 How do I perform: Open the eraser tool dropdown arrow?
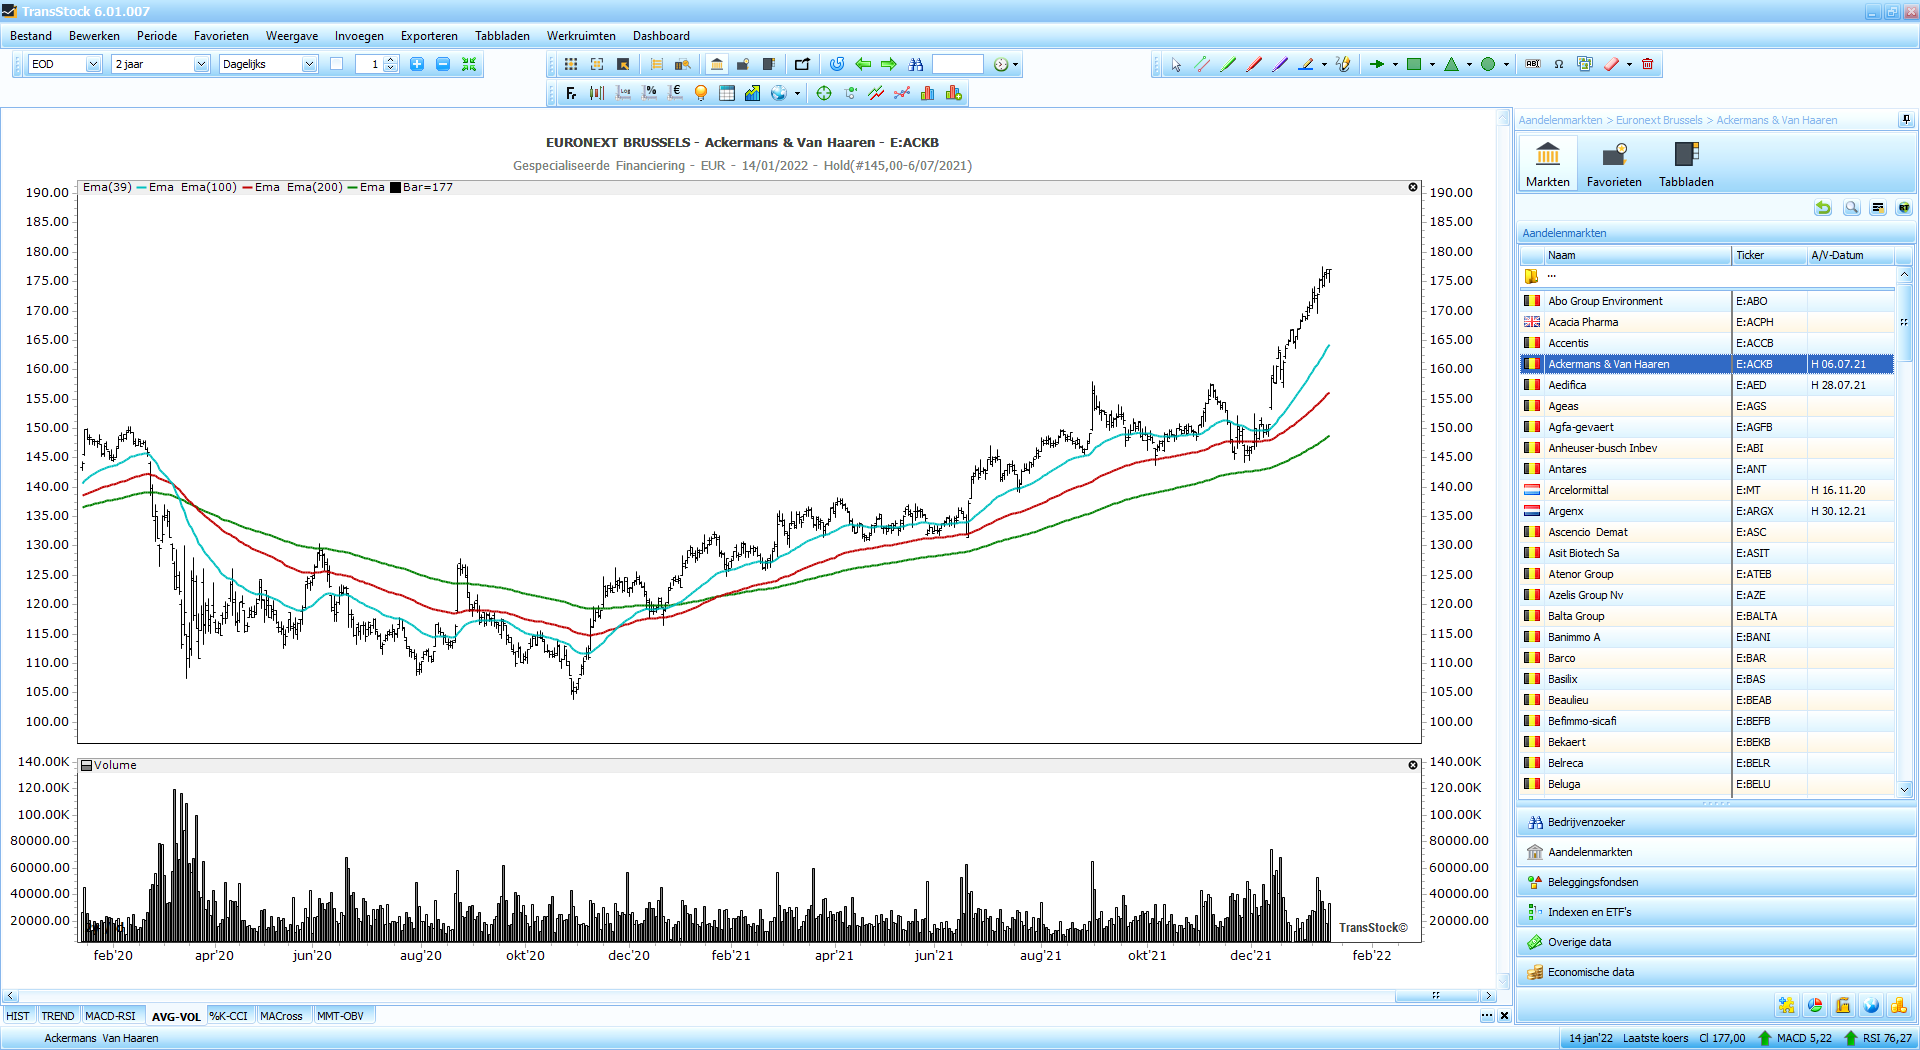pos(1629,65)
